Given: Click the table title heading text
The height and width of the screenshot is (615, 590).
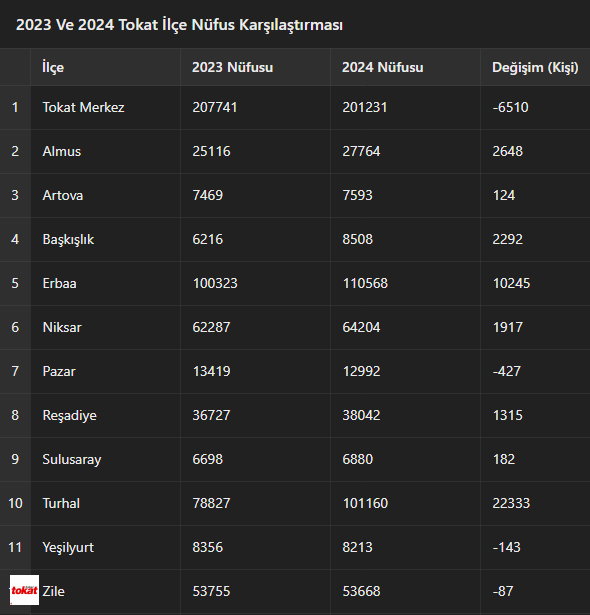Looking at the screenshot, I should [x=179, y=25].
